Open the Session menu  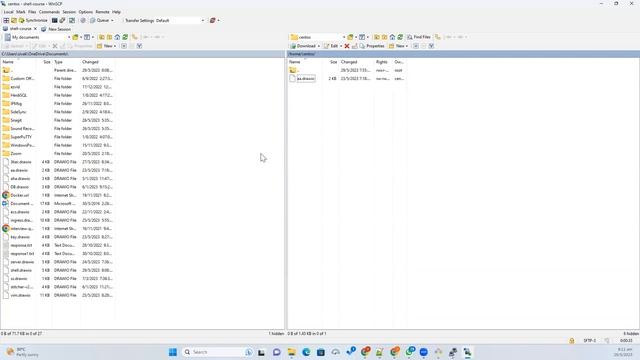pyautogui.click(x=69, y=12)
